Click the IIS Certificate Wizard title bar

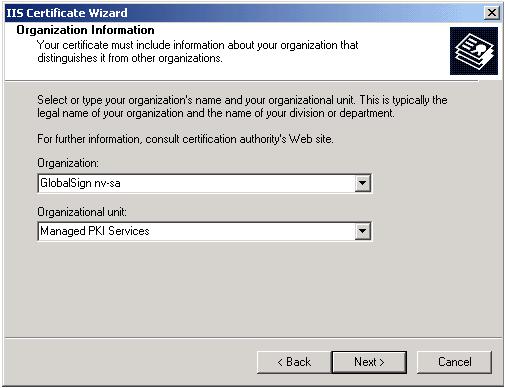[243, 13]
